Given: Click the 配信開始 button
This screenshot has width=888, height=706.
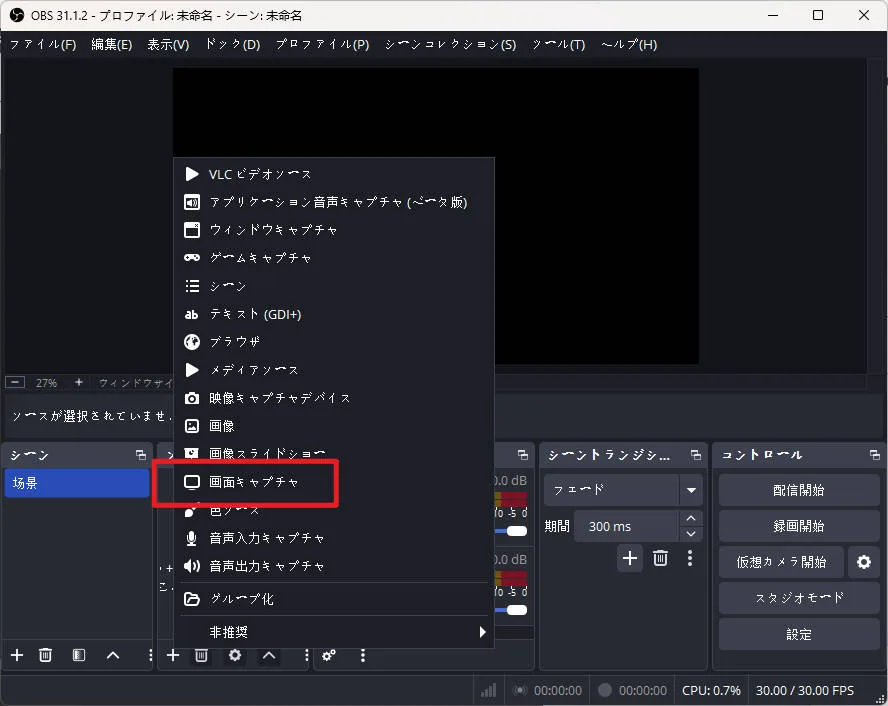Looking at the screenshot, I should pyautogui.click(x=799, y=490).
